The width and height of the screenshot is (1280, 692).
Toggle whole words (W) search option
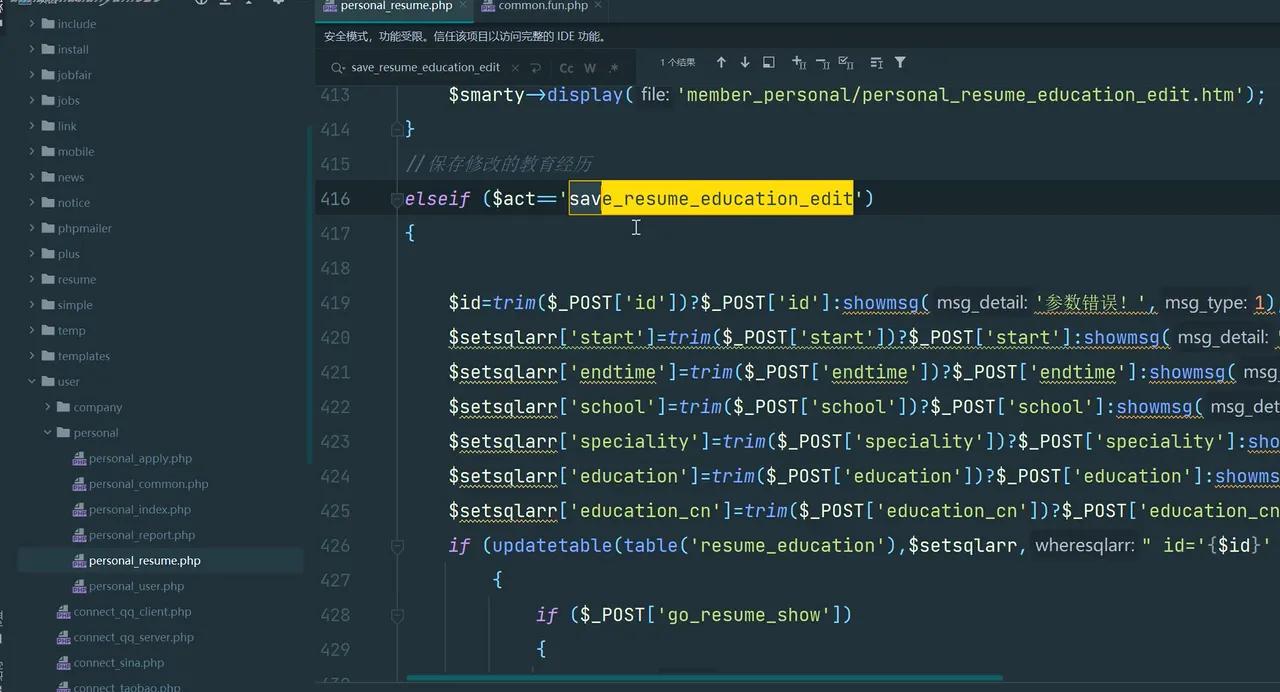pos(590,68)
